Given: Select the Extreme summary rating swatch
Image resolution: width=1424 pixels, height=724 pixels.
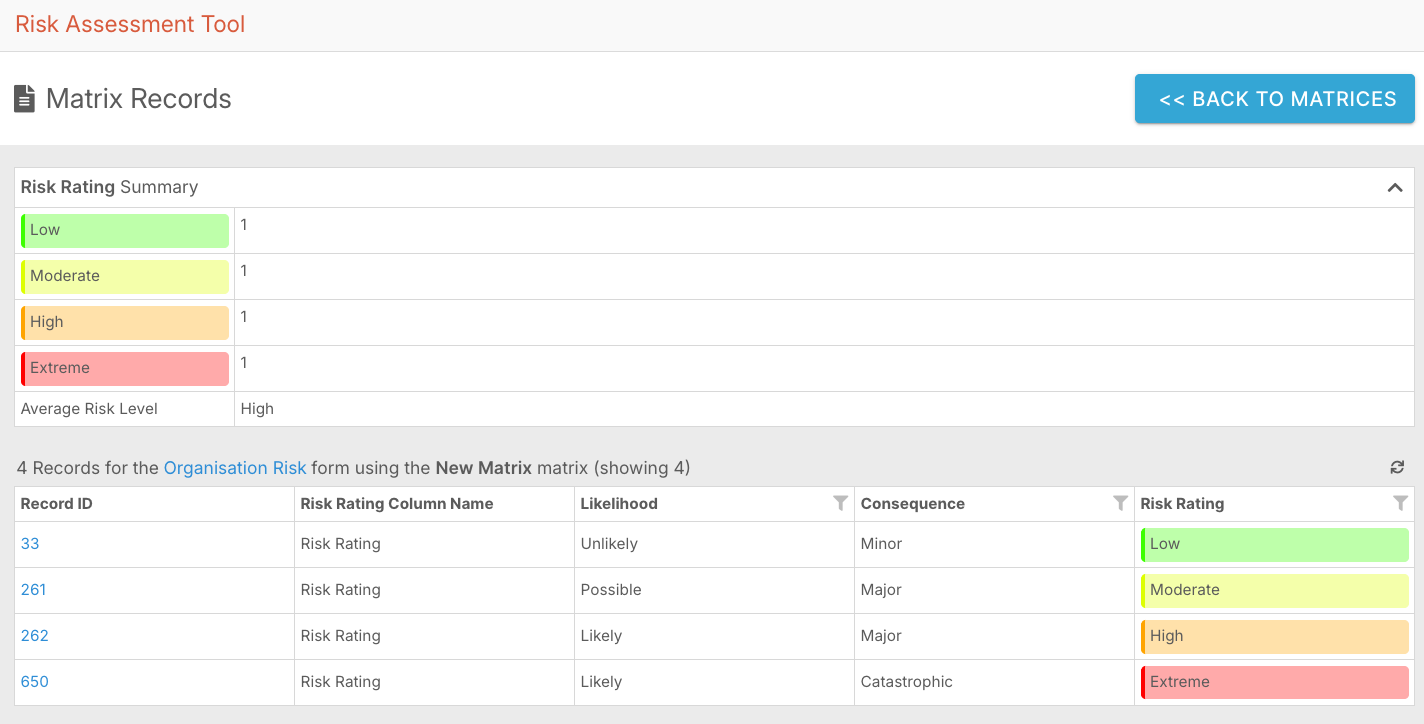Looking at the screenshot, I should 125,369.
